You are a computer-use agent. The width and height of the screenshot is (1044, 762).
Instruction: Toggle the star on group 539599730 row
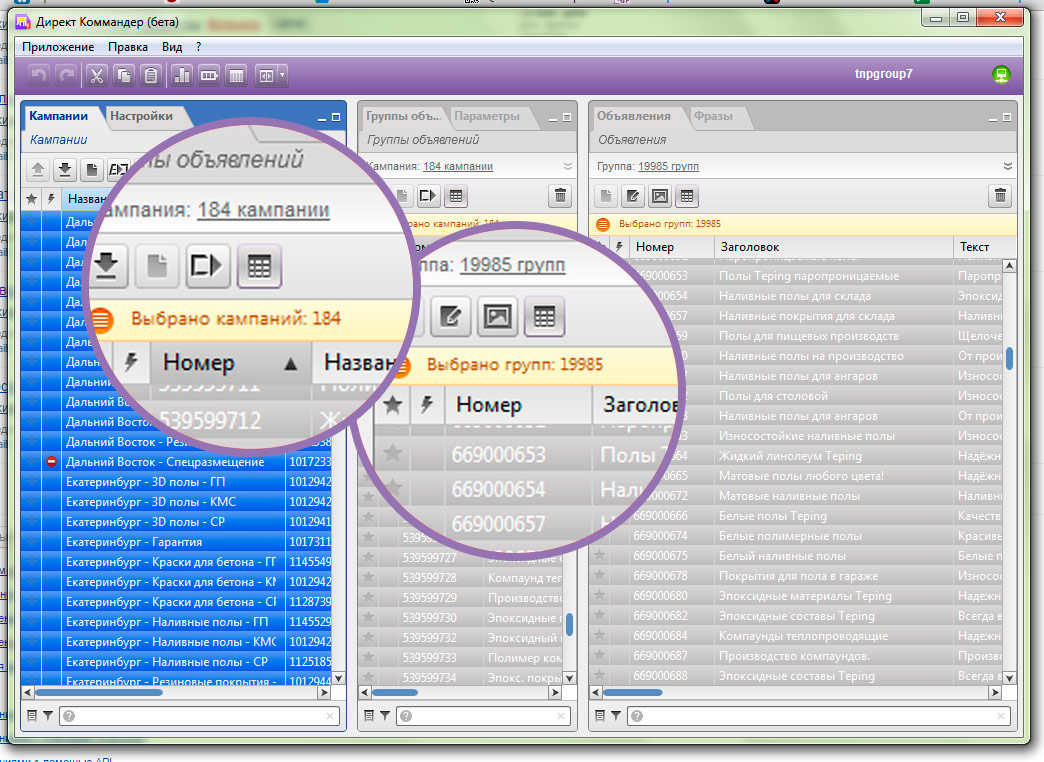(368, 617)
